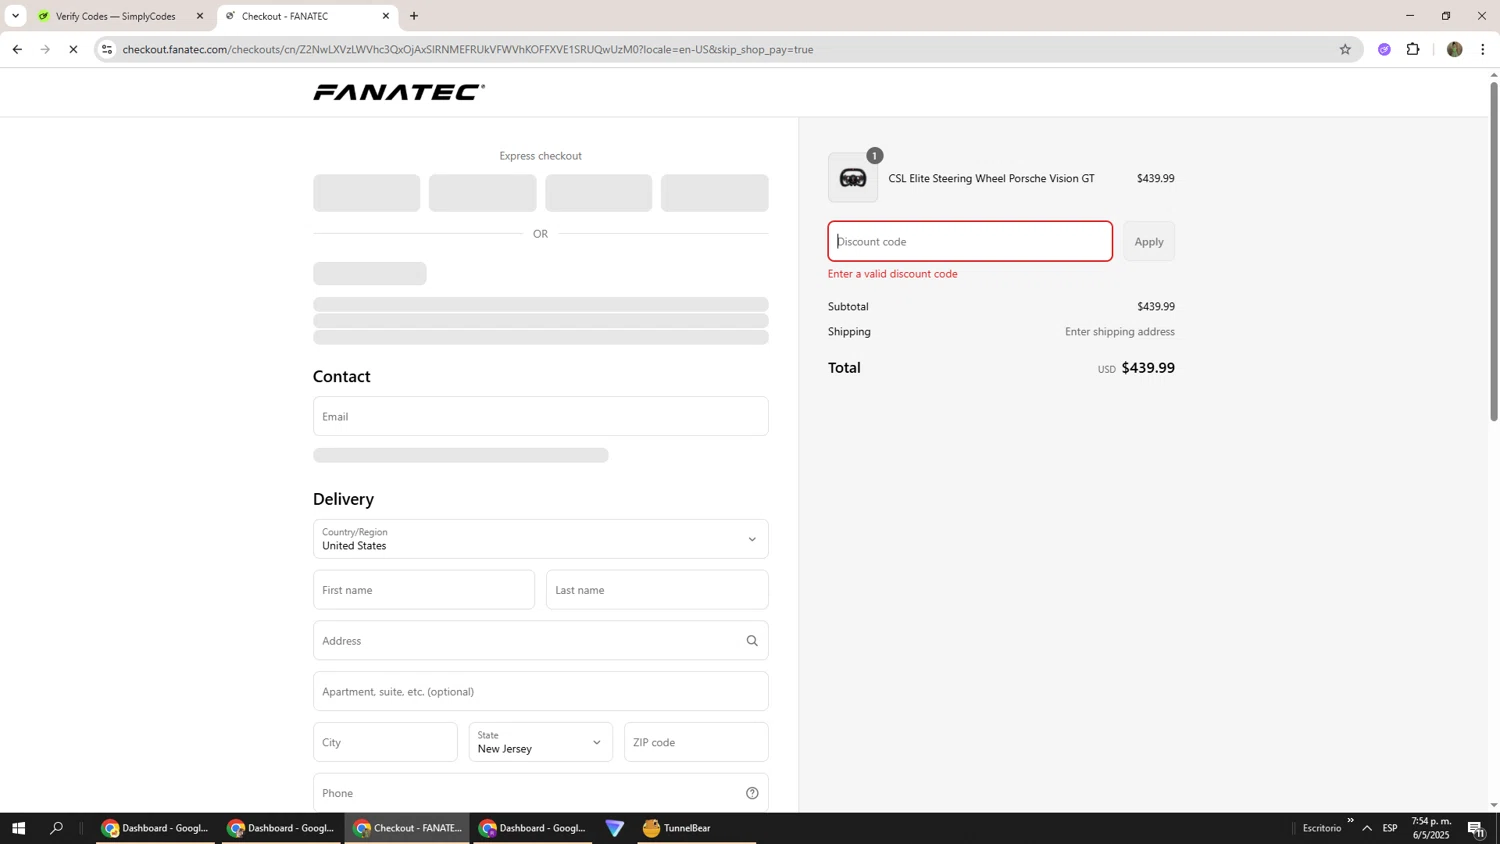Screen dimensions: 1500x844
Task: Click the ESP language indicator
Action: point(1390,828)
